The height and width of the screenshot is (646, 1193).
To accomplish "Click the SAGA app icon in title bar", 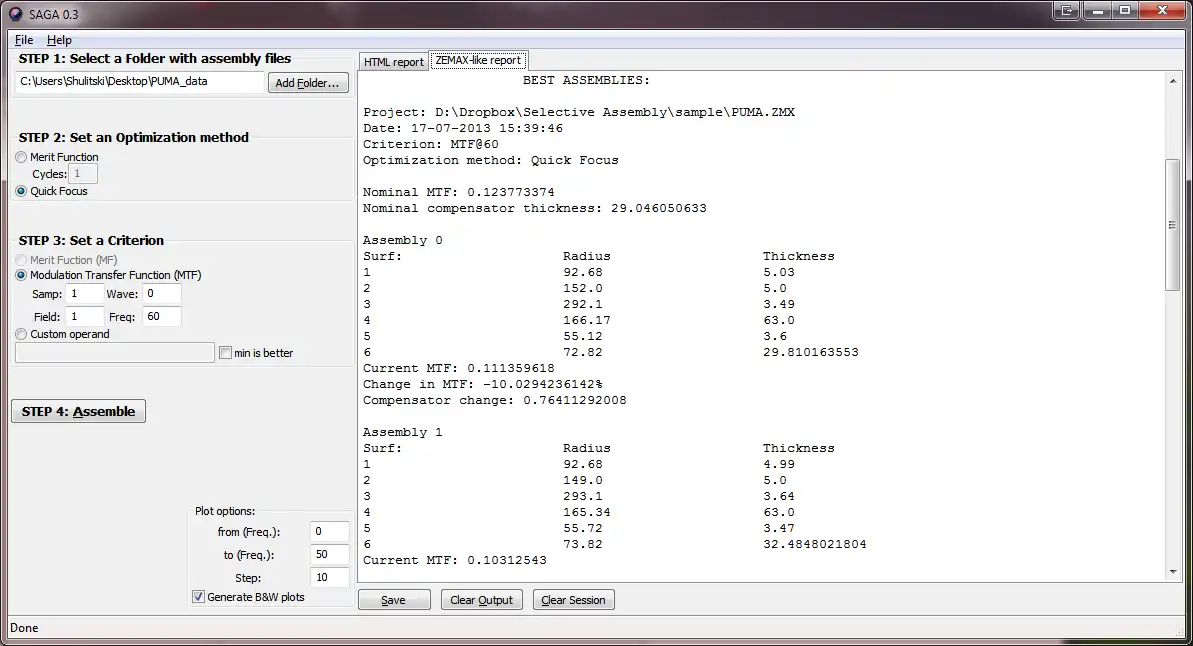I will (15, 14).
